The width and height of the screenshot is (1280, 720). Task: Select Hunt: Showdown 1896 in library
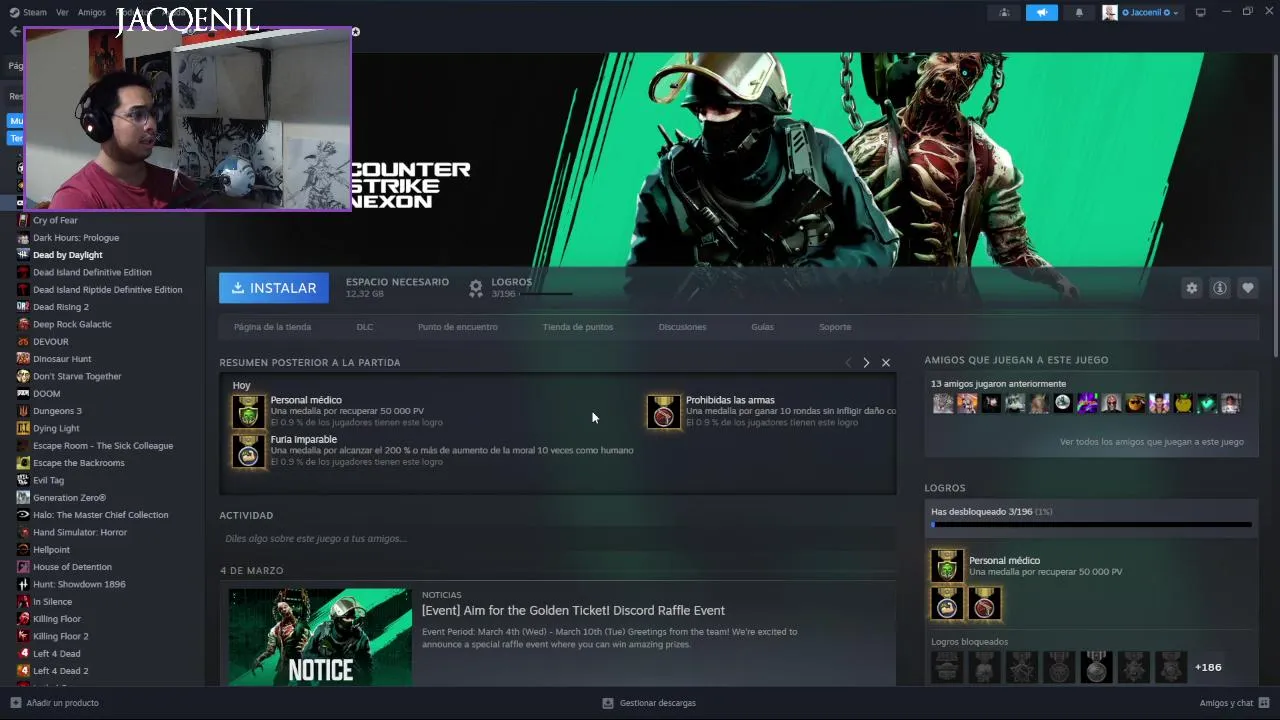coord(79,584)
